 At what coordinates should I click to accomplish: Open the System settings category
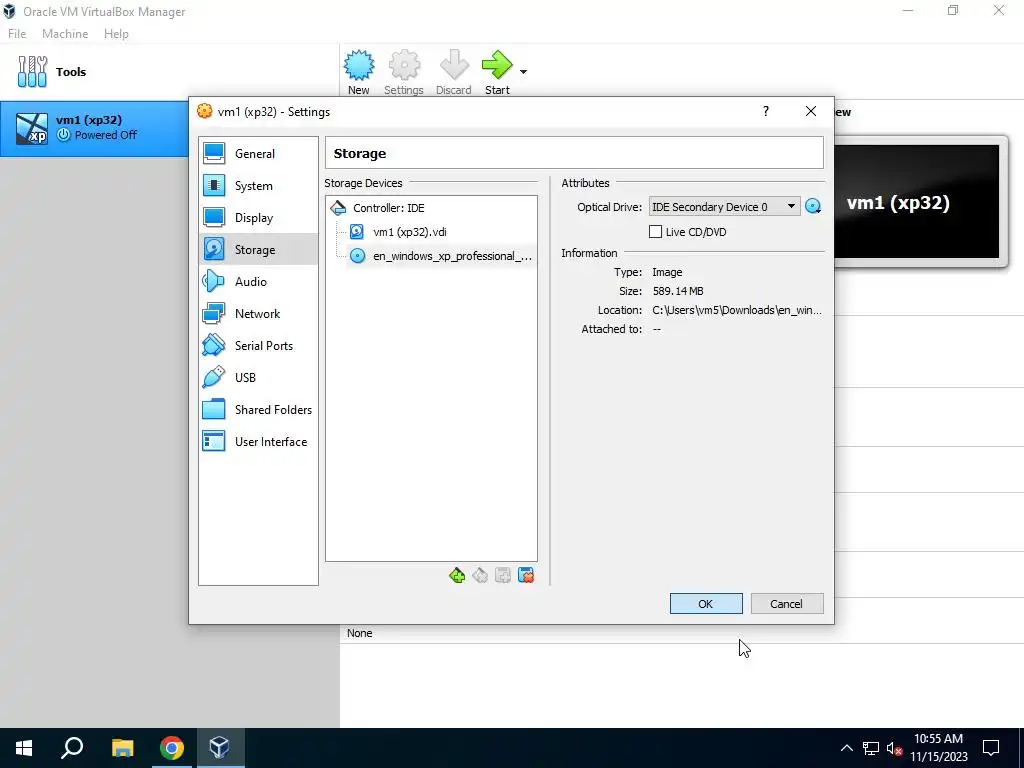click(x=258, y=185)
